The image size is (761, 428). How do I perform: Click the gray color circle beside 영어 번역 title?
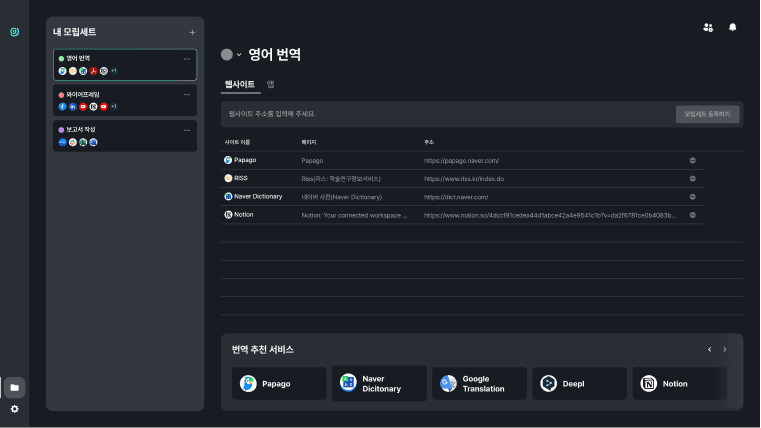coord(227,54)
